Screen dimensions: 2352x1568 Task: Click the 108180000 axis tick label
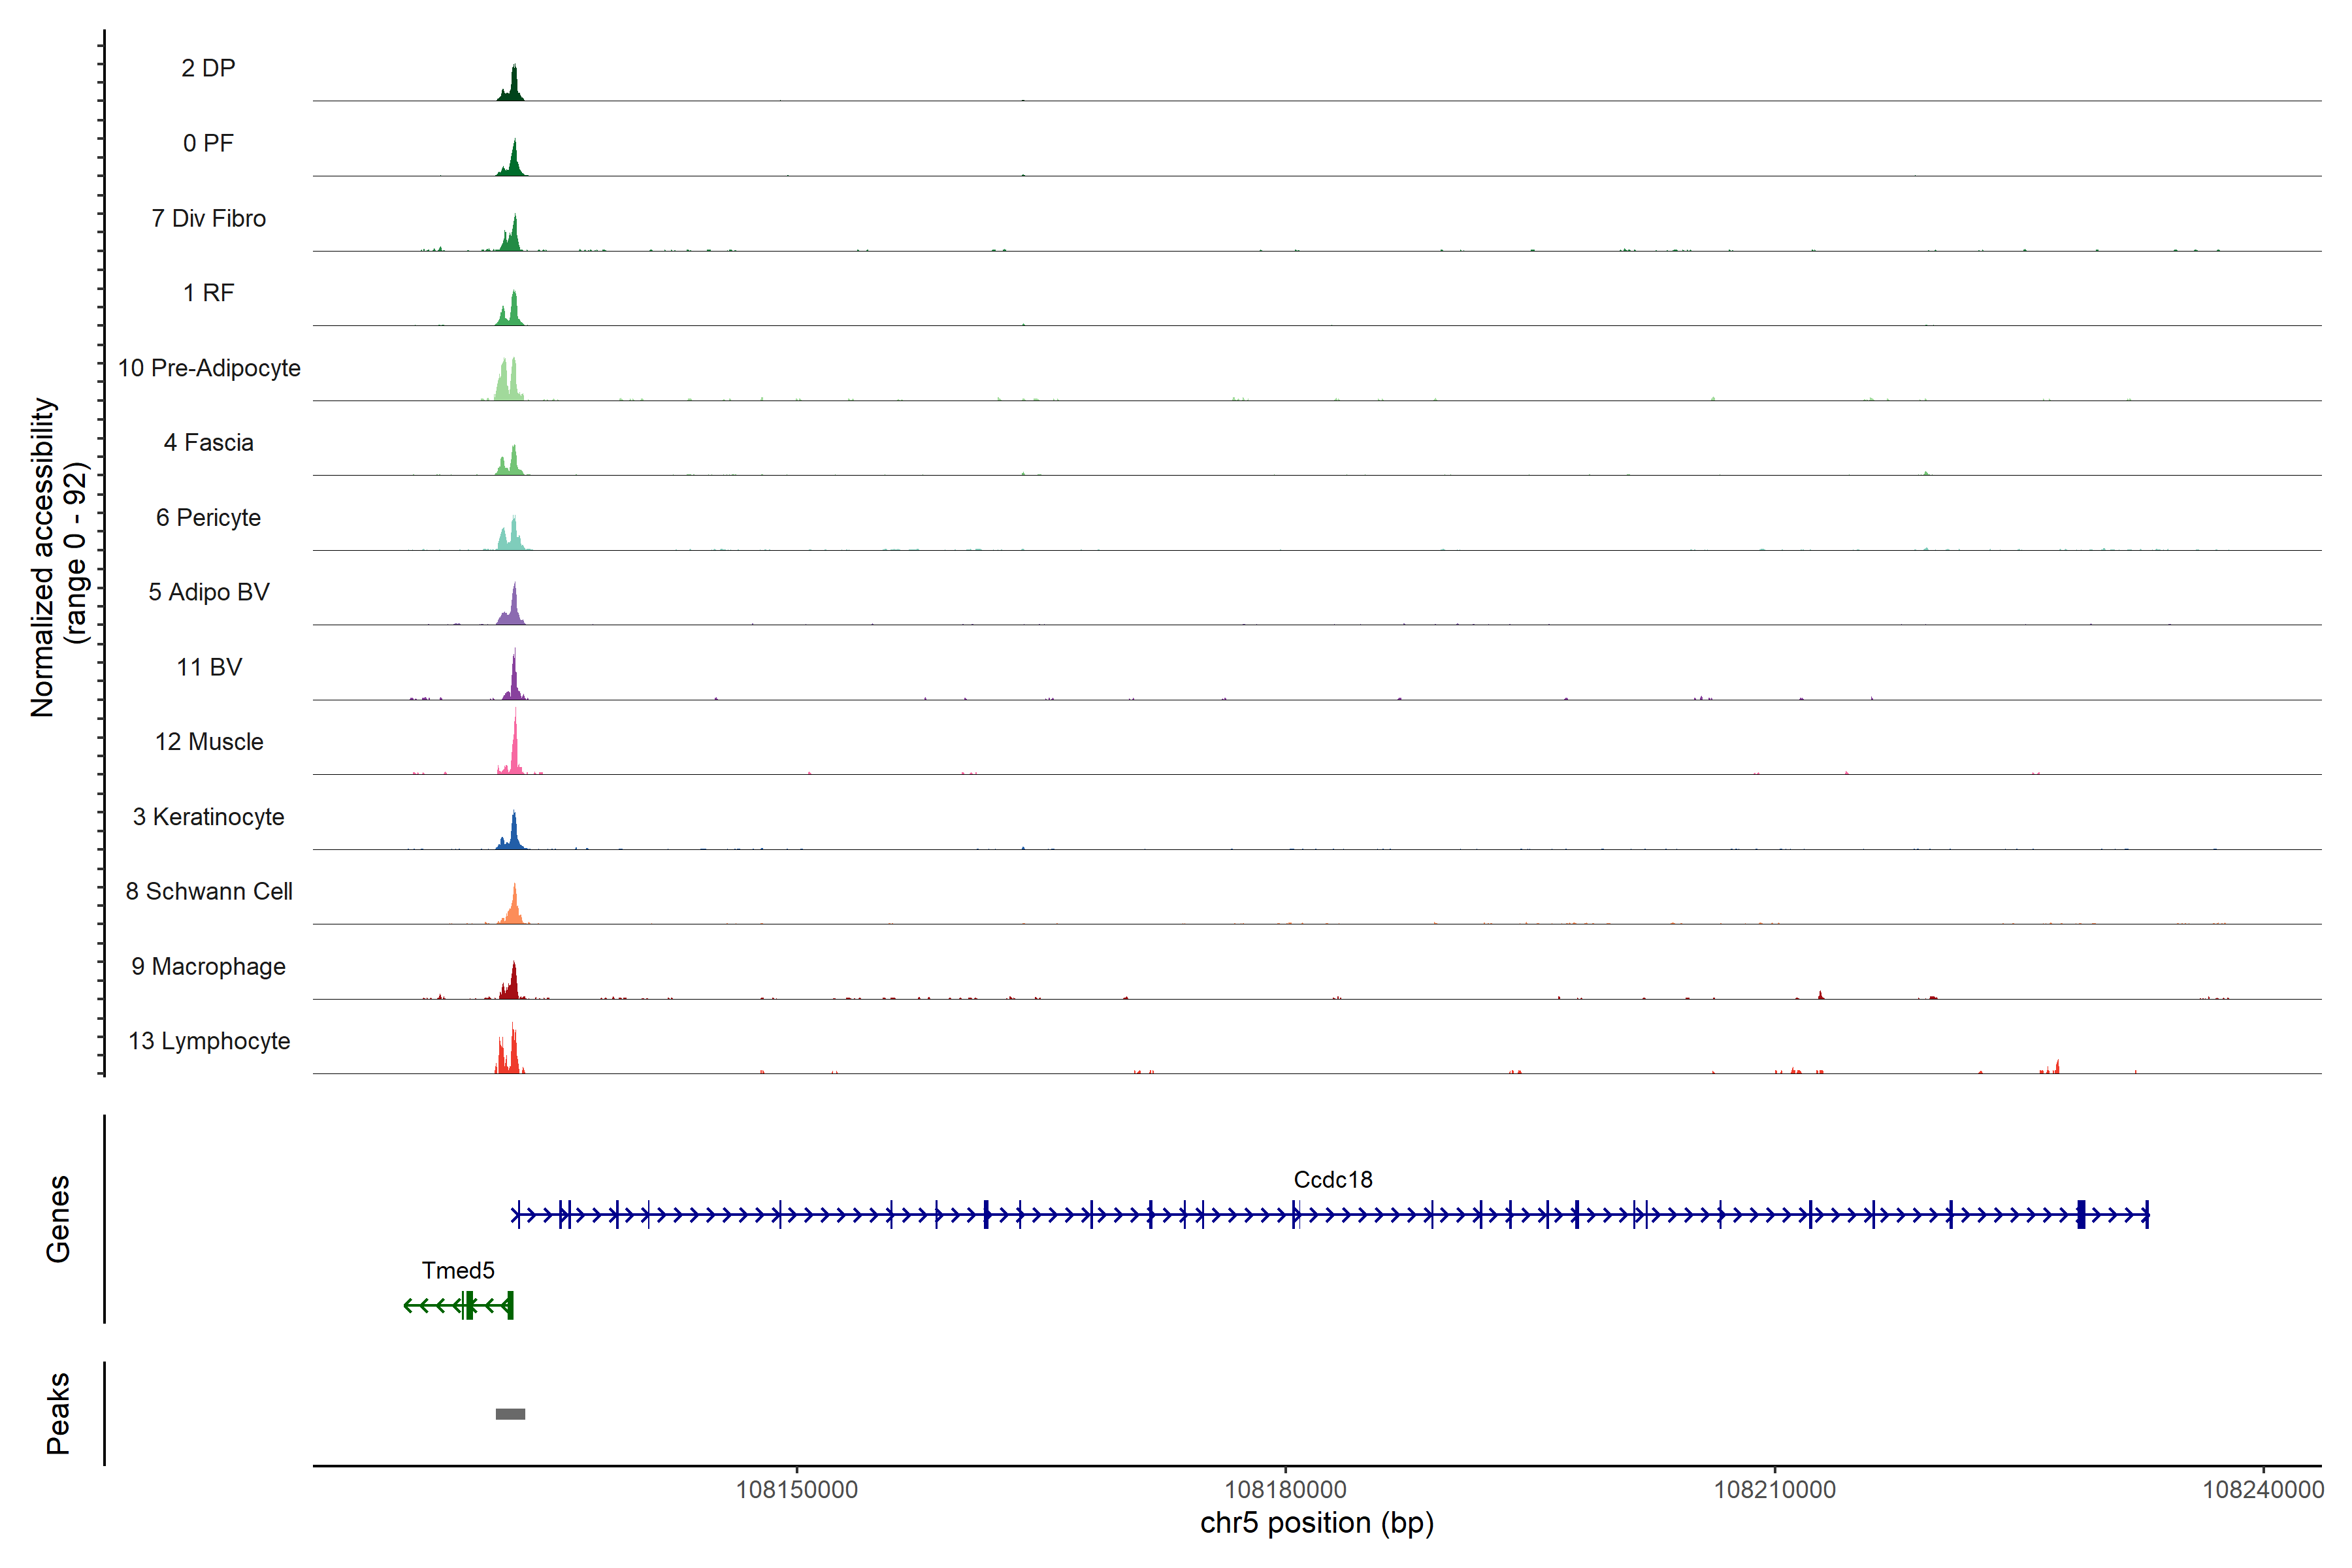tap(1285, 1490)
